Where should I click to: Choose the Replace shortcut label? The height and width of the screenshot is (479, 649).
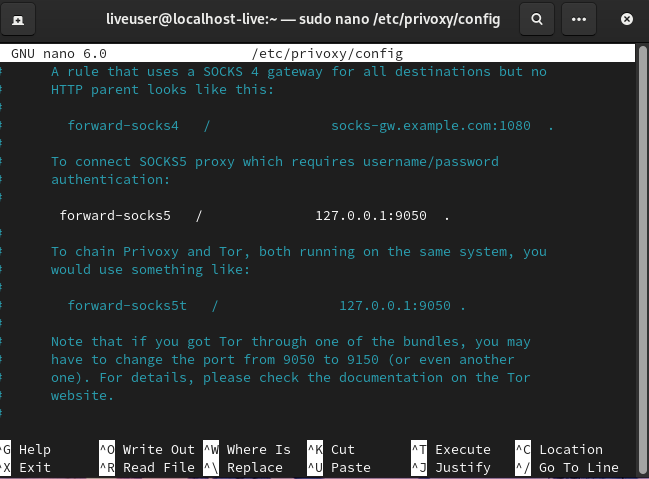[x=254, y=467]
